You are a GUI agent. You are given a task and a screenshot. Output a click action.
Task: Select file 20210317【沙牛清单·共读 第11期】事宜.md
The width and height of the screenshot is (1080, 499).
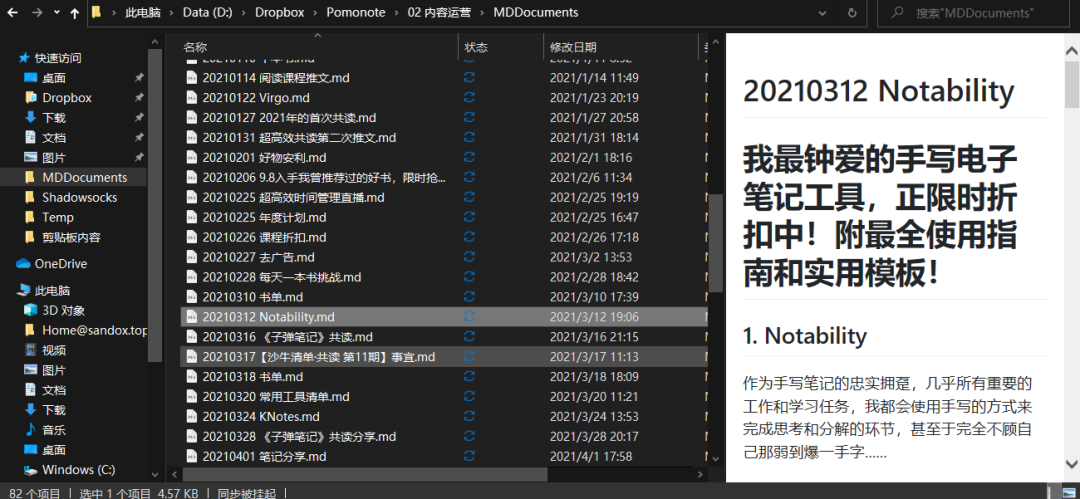pyautogui.click(x=318, y=358)
